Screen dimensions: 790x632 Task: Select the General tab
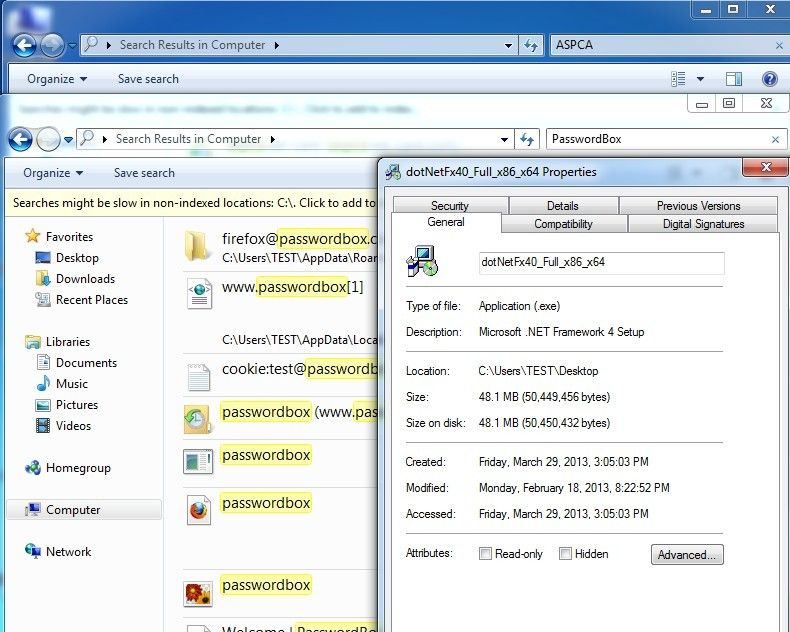coord(446,222)
